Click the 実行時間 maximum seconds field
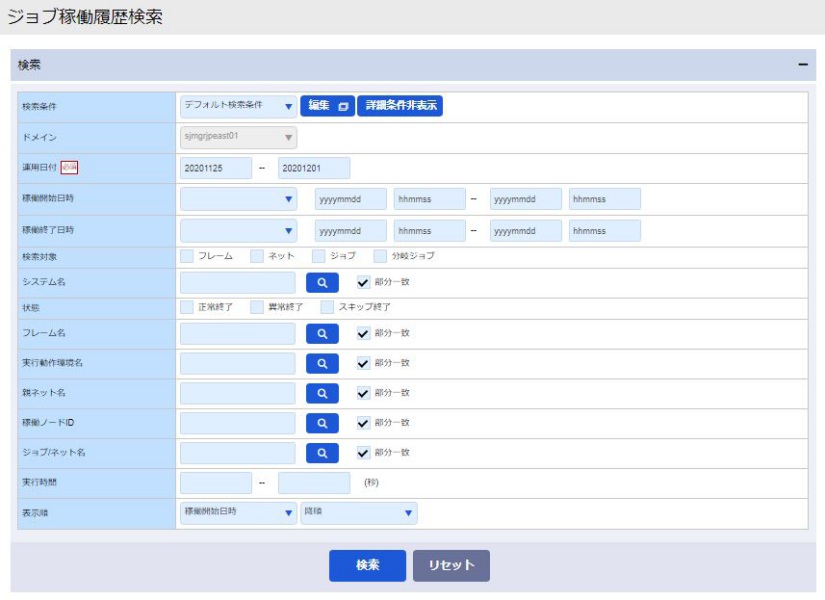The height and width of the screenshot is (600, 825). click(314, 483)
